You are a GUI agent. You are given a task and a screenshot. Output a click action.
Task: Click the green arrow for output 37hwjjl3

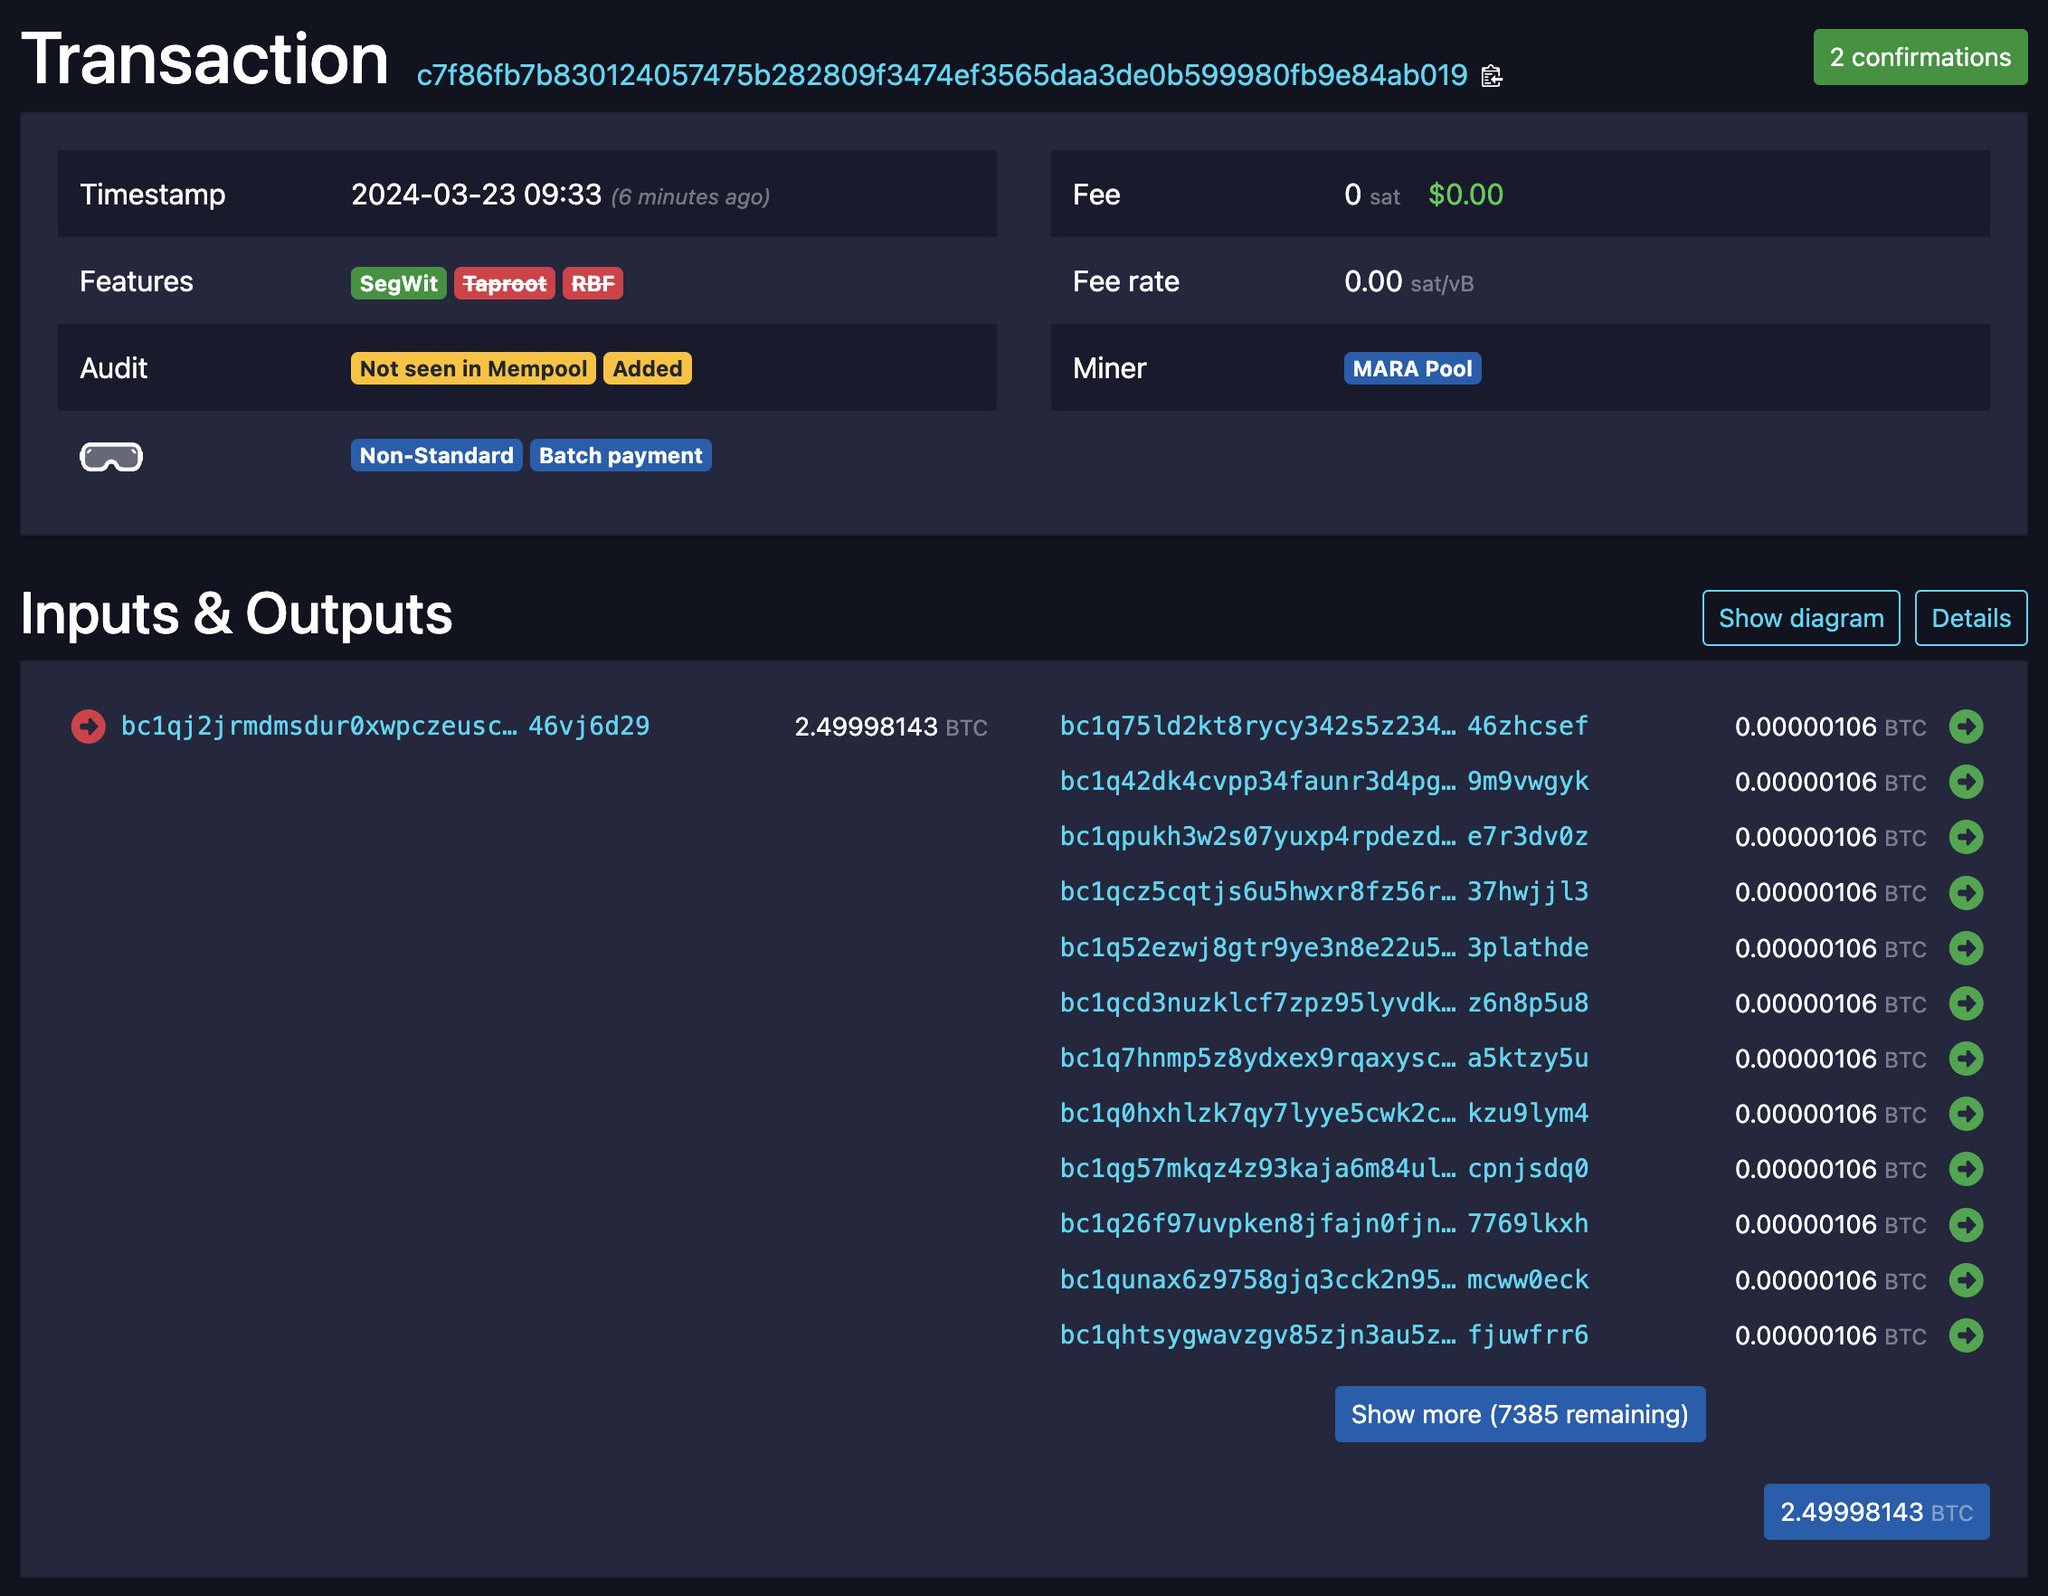click(x=1966, y=892)
